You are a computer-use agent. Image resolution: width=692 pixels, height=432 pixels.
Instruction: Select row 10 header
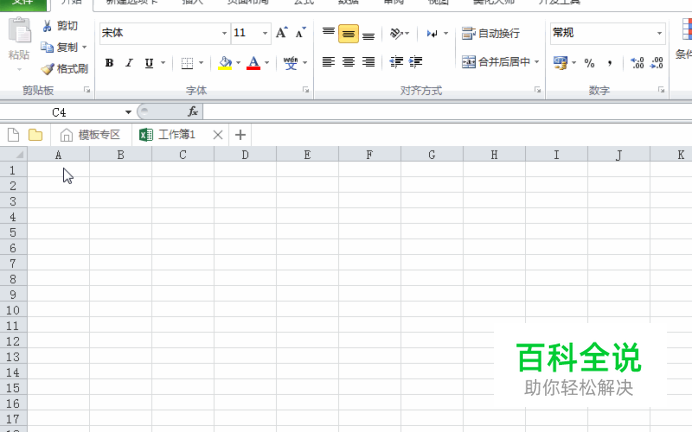click(x=13, y=310)
